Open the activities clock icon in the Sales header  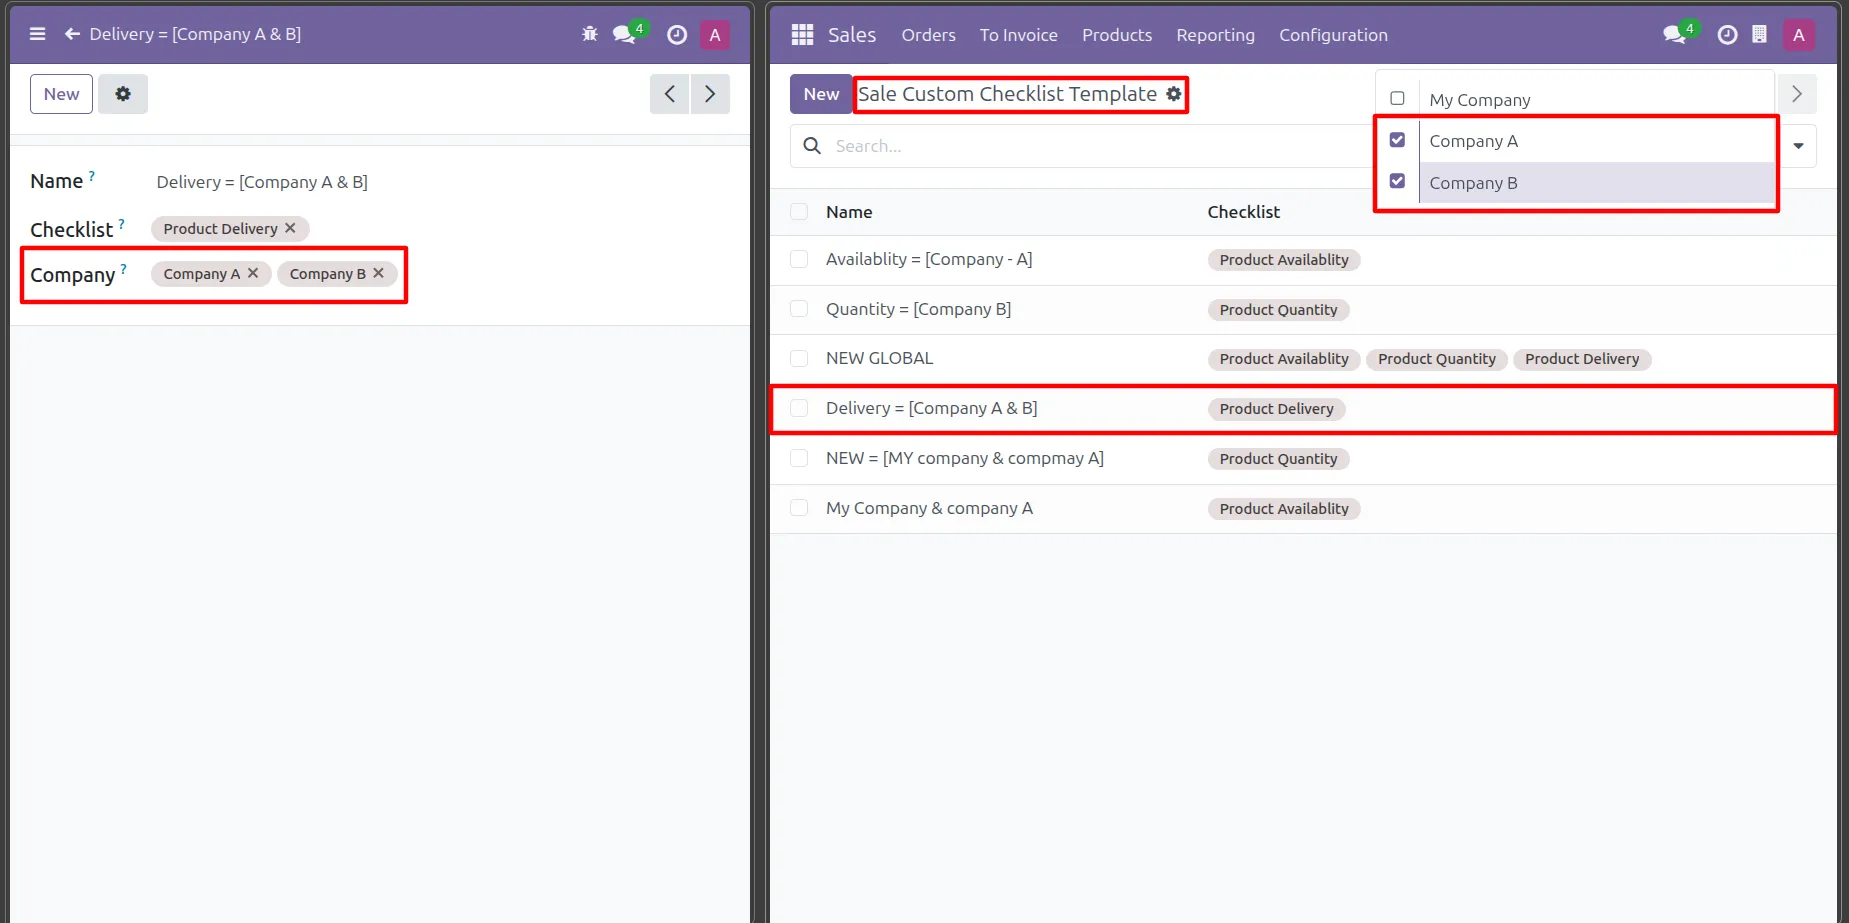1727,35
